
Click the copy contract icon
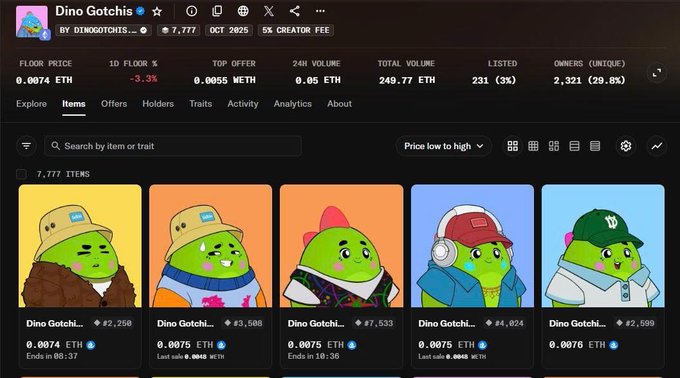(217, 11)
